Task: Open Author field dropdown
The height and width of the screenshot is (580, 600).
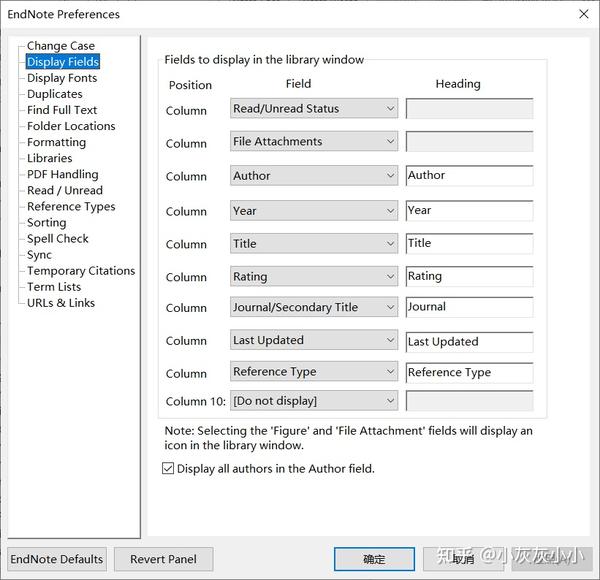Action: [x=314, y=176]
